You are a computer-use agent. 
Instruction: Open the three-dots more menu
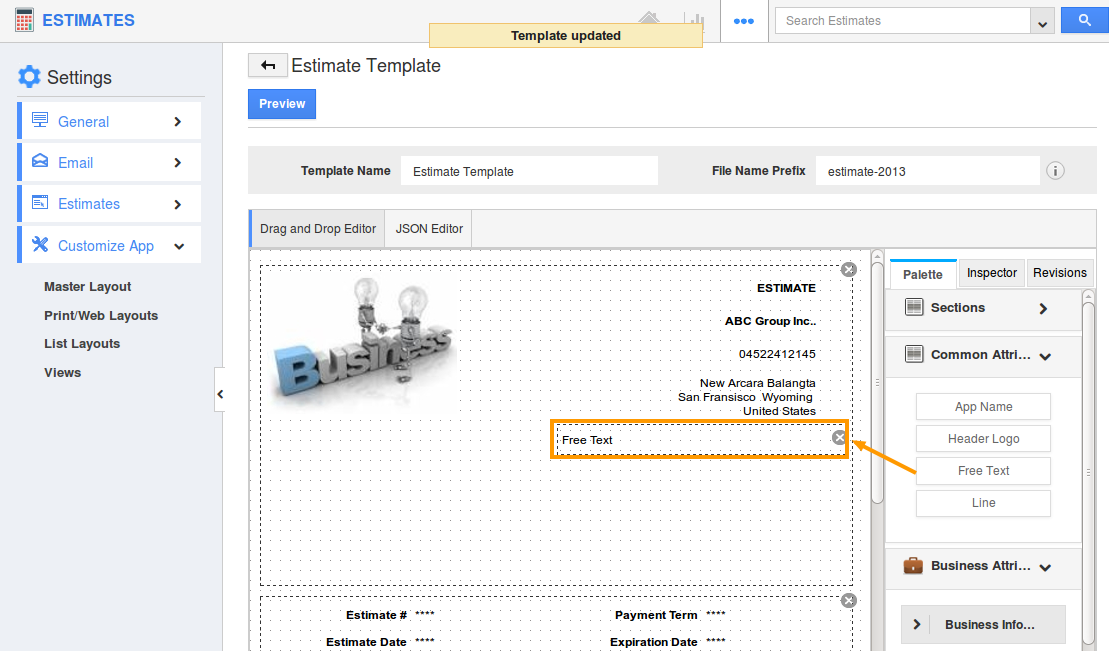click(743, 21)
